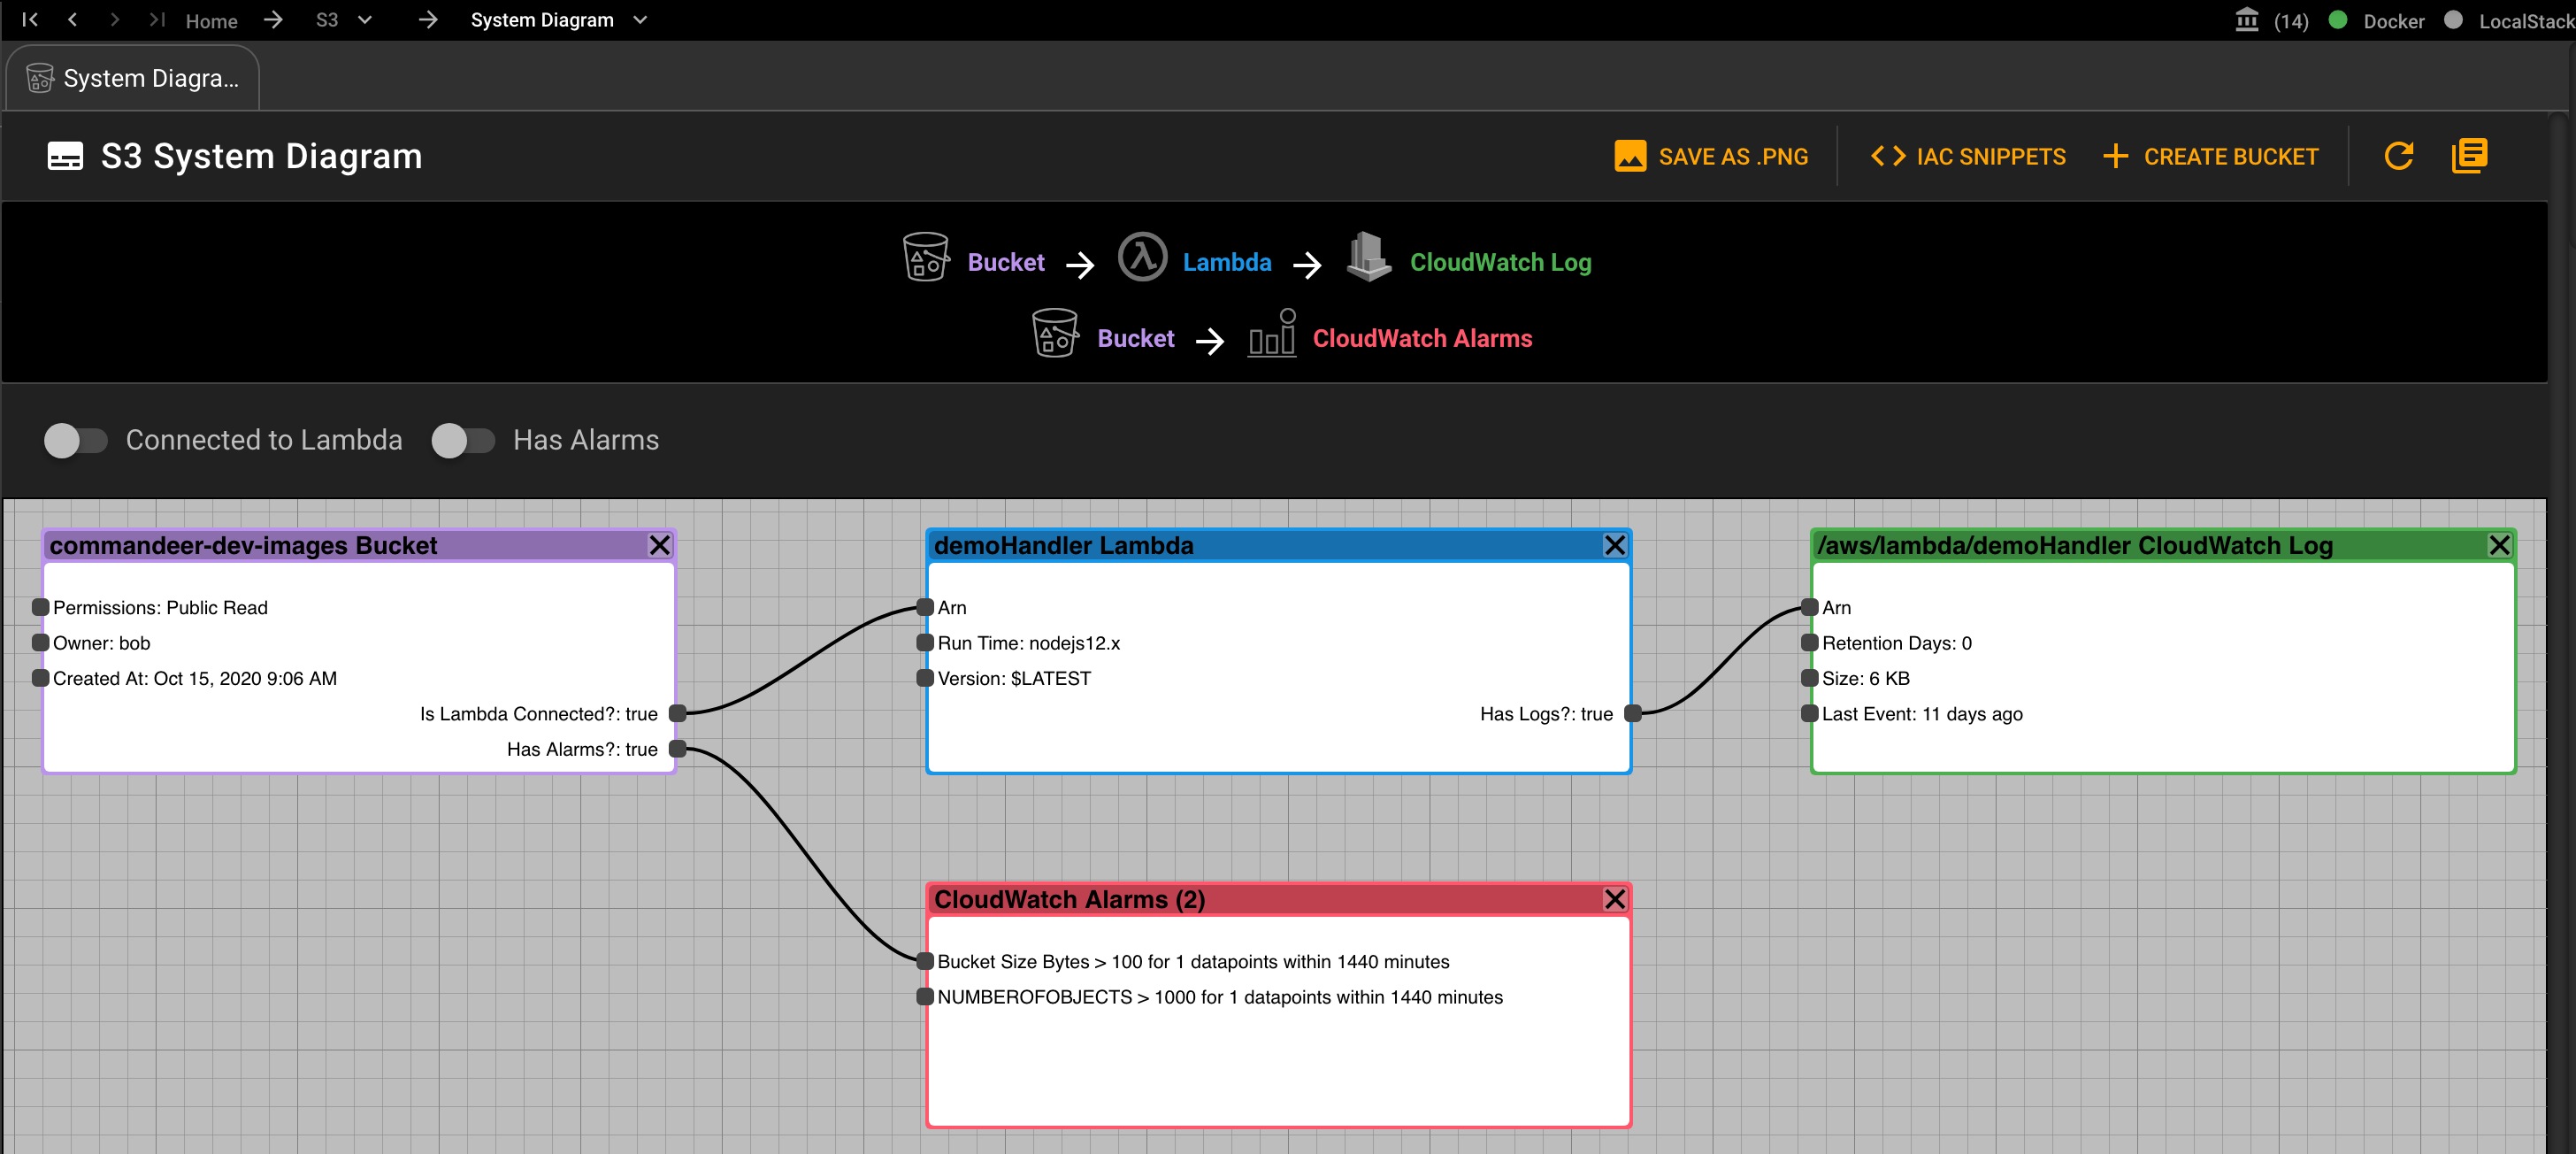
Task: Click Create Bucket button
Action: [2210, 156]
